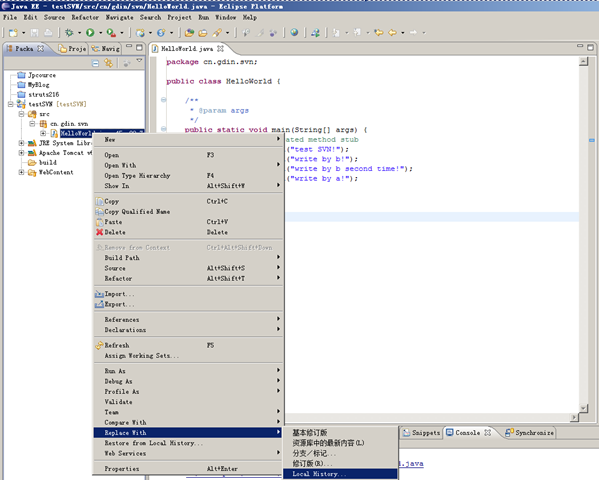
Task: Expand the WebContent folder node
Action: coord(21,172)
